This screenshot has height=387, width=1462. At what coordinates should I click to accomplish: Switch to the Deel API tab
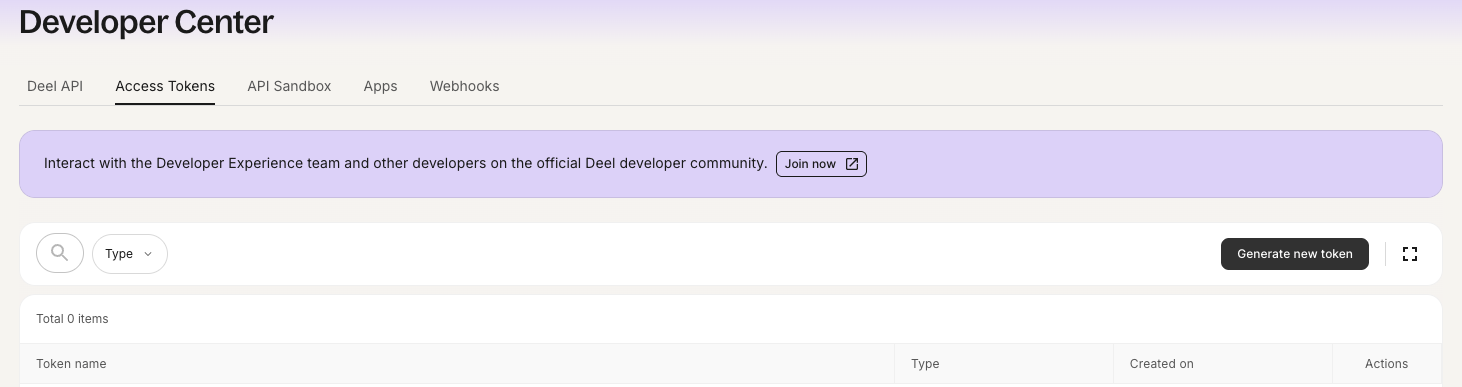click(x=55, y=86)
